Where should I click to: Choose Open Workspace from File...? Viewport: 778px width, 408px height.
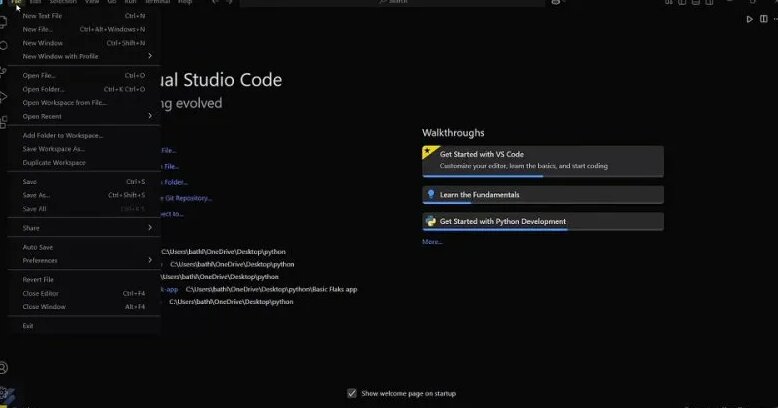point(84,103)
